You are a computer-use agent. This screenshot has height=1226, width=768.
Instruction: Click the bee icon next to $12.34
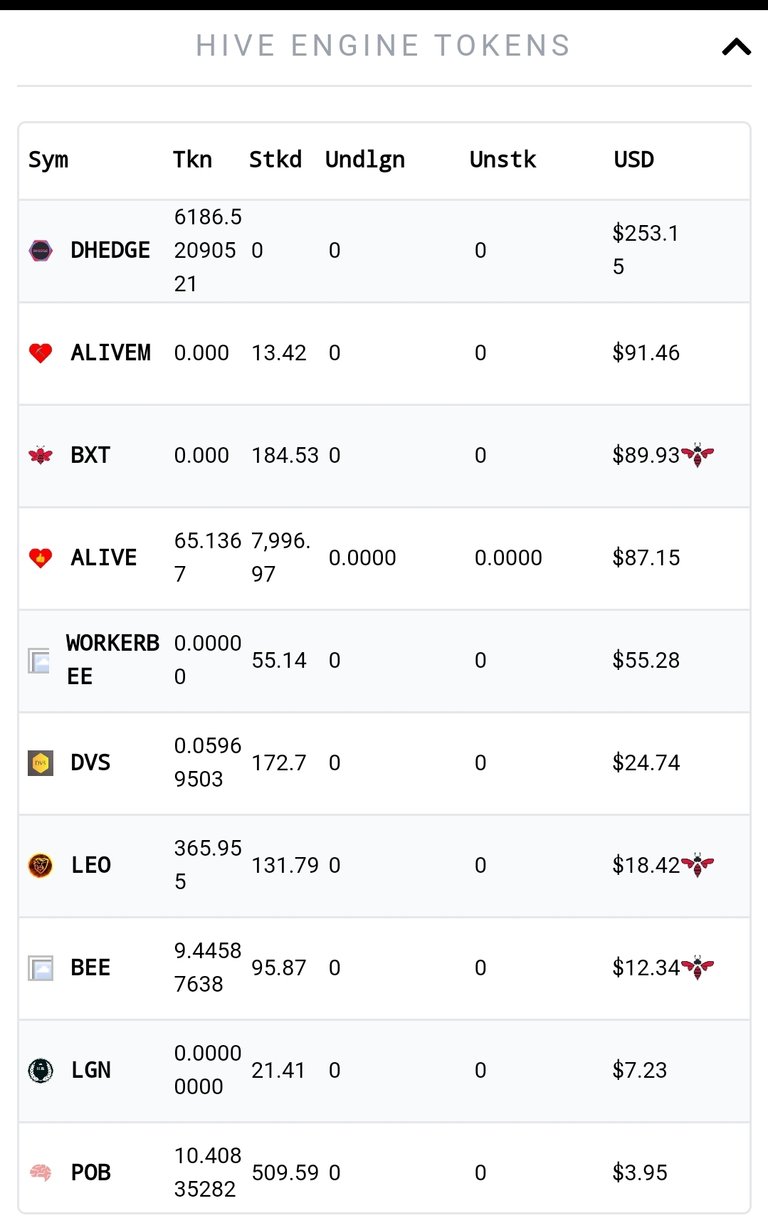point(697,968)
